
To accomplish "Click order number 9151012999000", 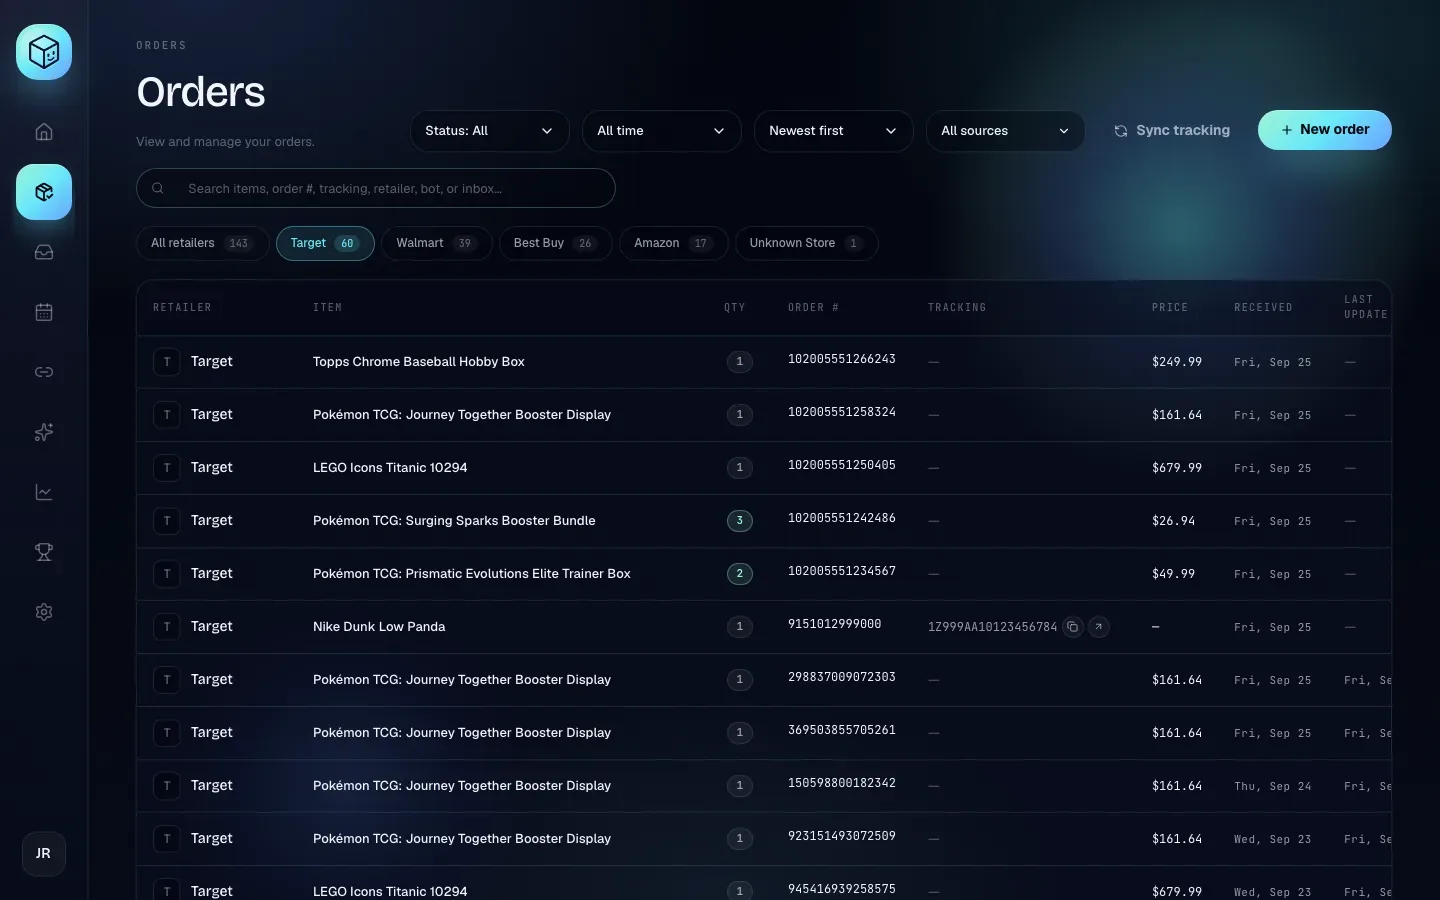I will (835, 624).
